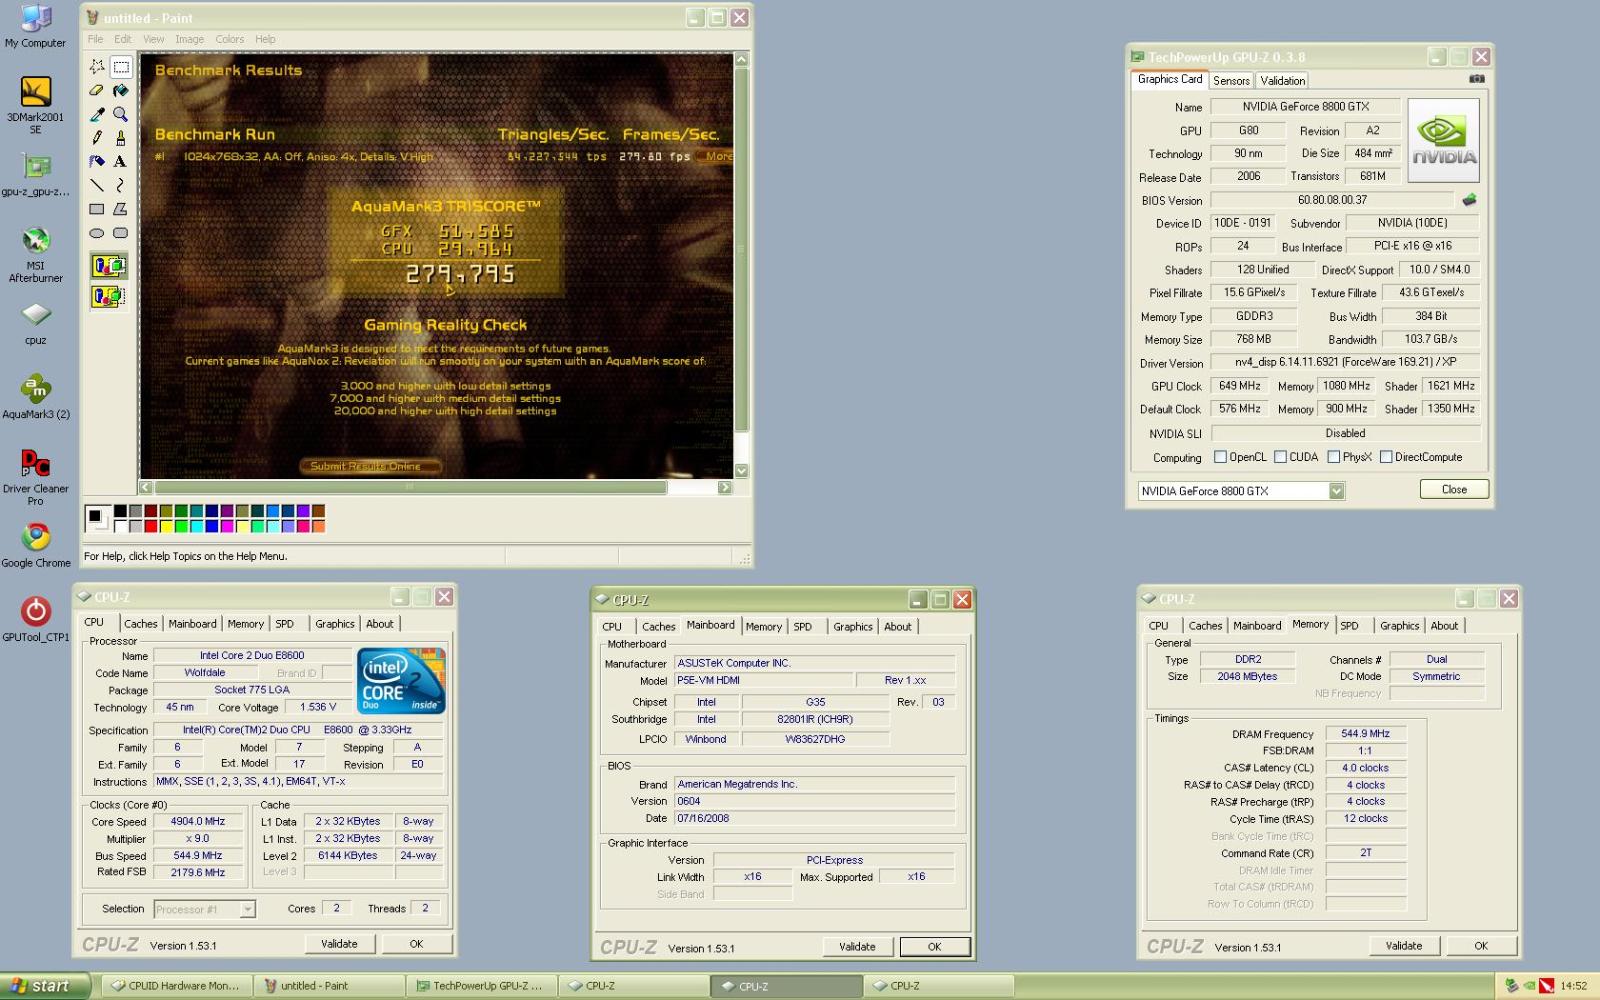Select the Driver Cleaner Pro desktop icon

[36, 477]
